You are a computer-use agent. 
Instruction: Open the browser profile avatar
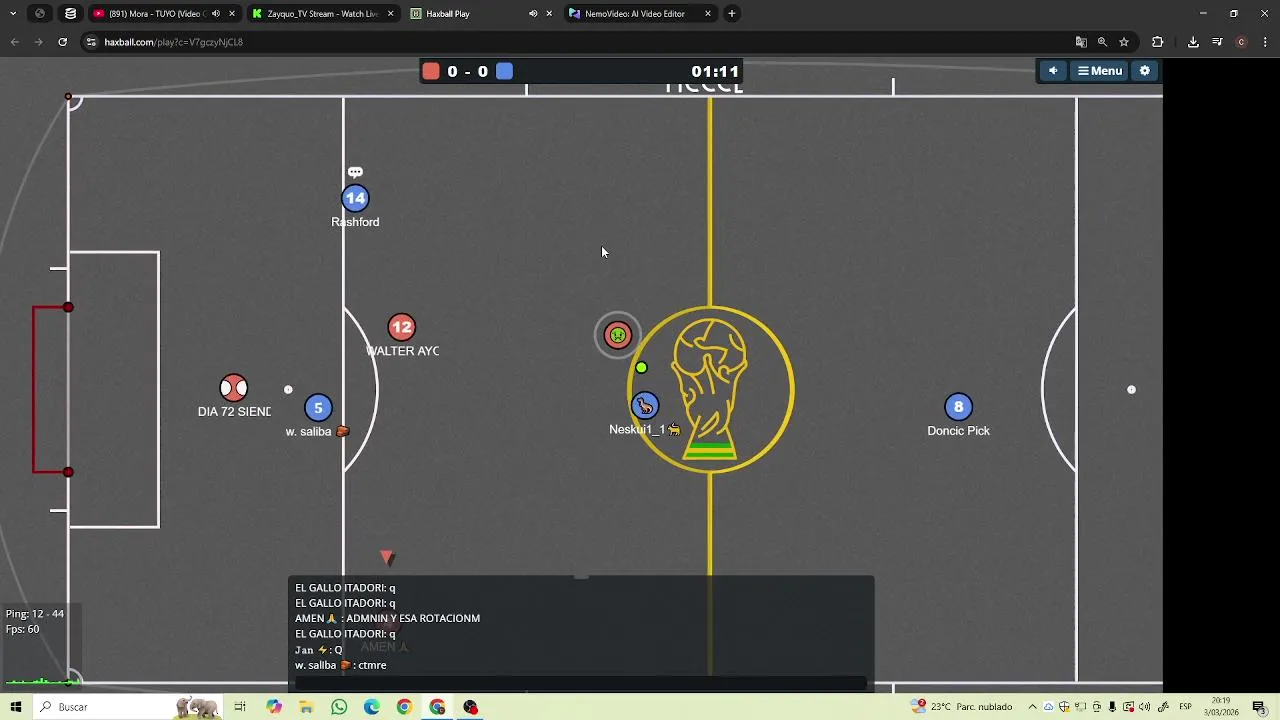pos(1241,42)
